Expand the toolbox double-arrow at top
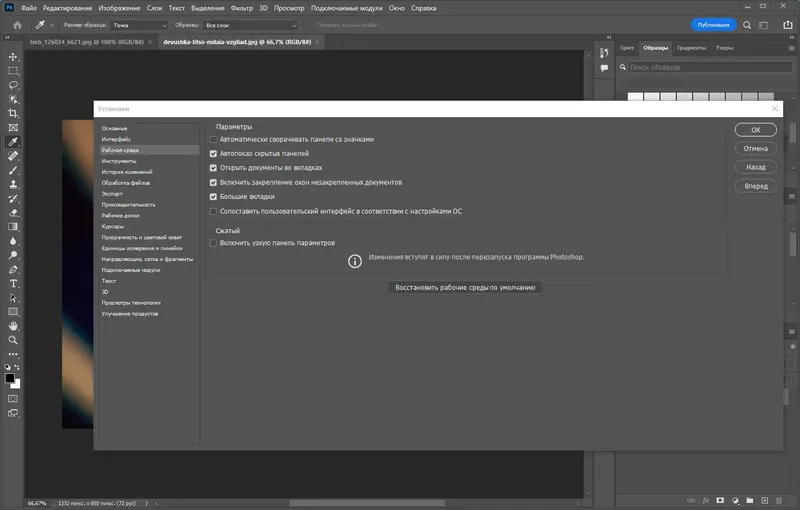 [7, 37]
